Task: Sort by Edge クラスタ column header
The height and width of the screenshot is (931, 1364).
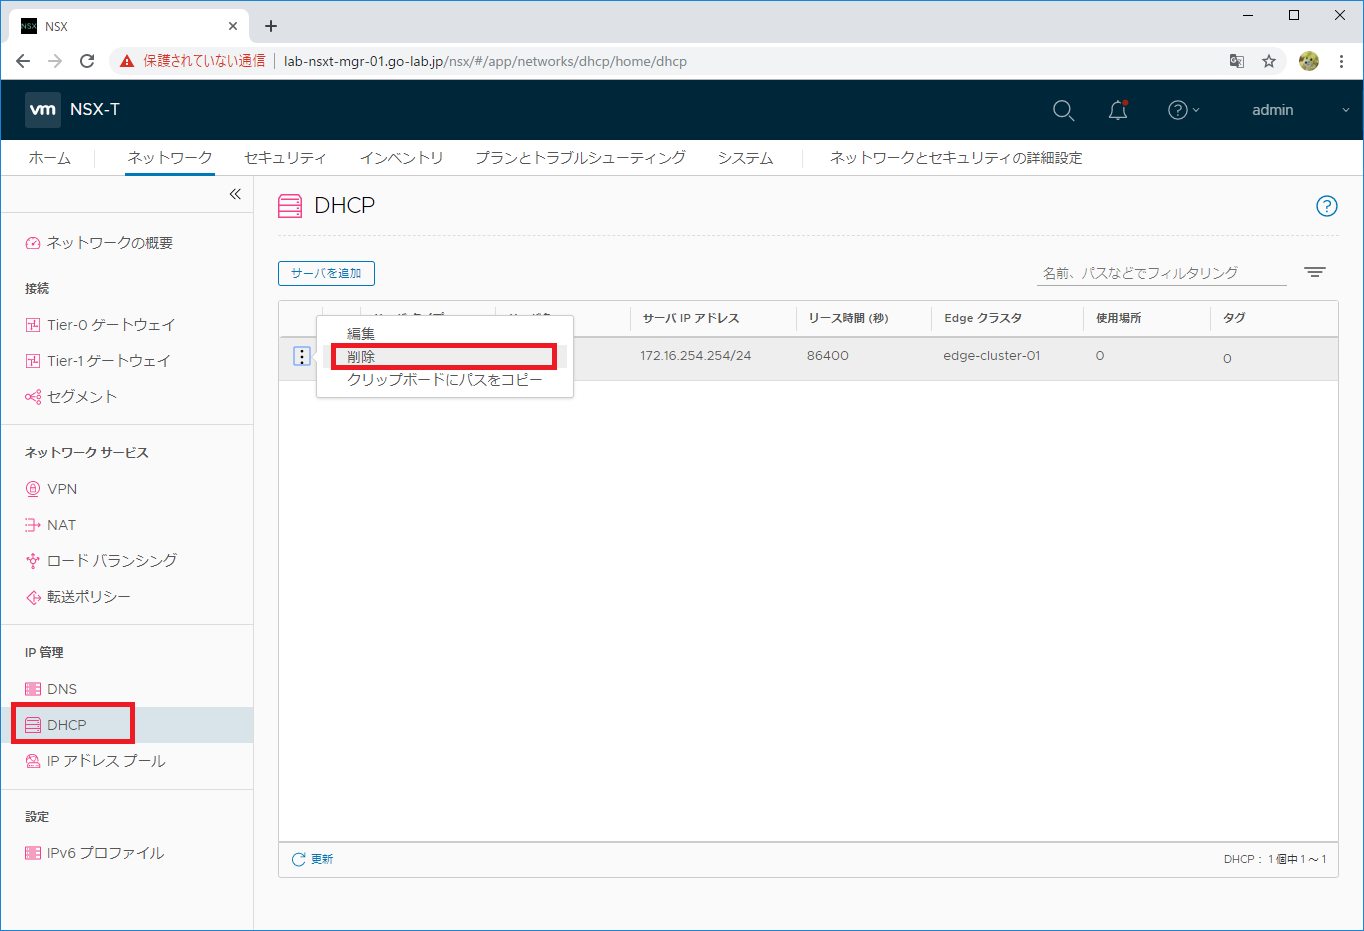Action: tap(983, 318)
